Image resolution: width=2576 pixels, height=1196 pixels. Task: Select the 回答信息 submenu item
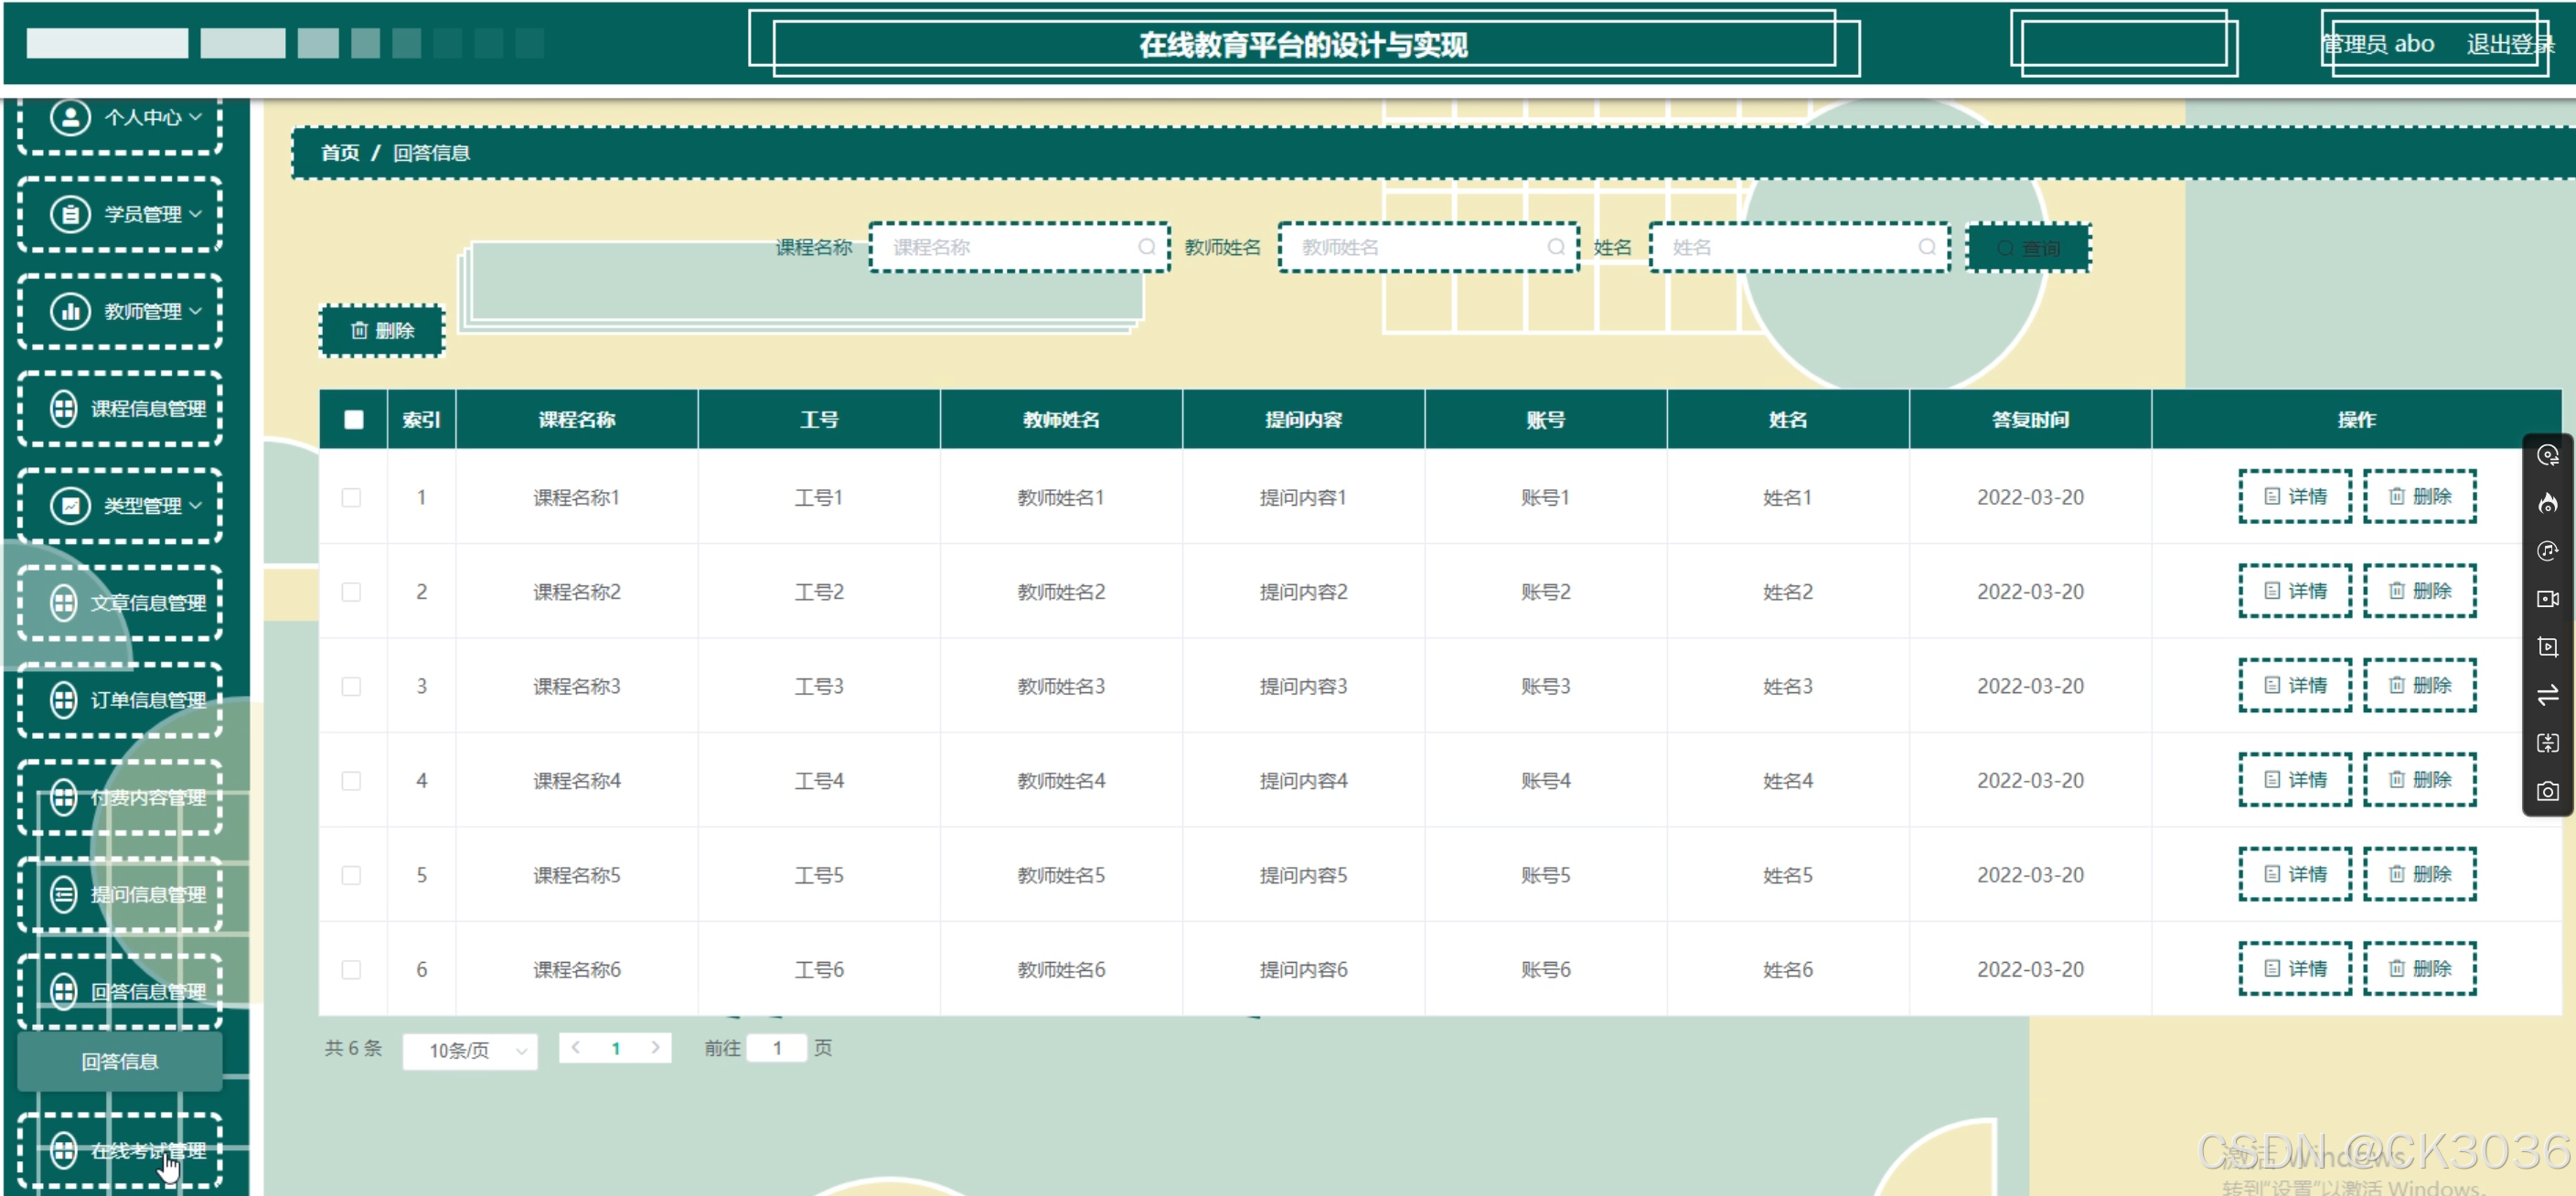pyautogui.click(x=120, y=1062)
